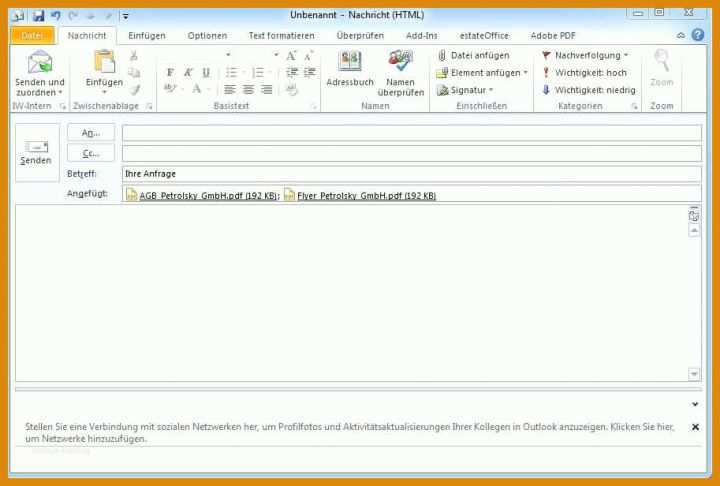This screenshot has width=720, height=486.
Task: Open the Überprüfen ribbon tab
Action: pyautogui.click(x=360, y=36)
